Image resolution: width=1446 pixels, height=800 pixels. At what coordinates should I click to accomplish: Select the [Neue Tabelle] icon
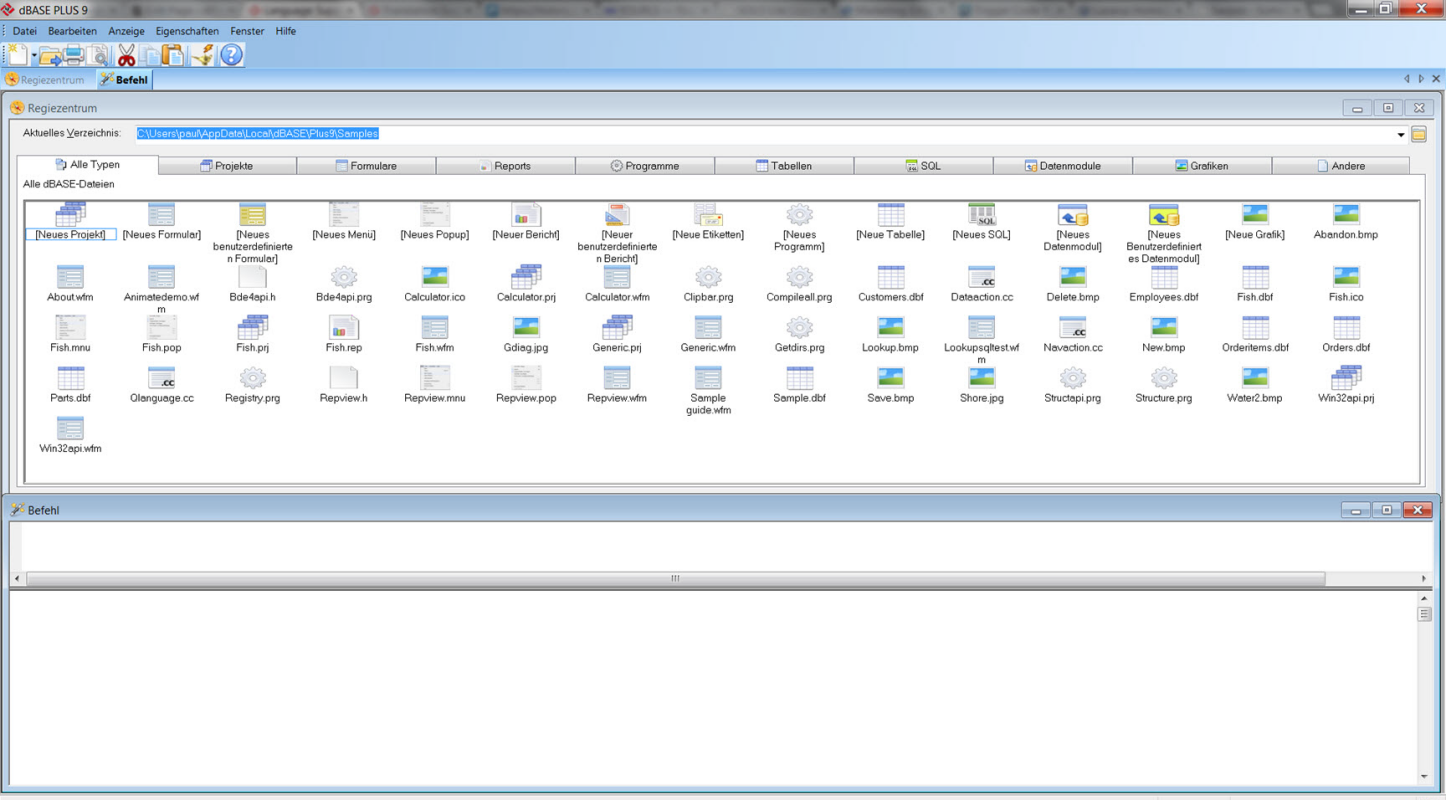coord(890,214)
